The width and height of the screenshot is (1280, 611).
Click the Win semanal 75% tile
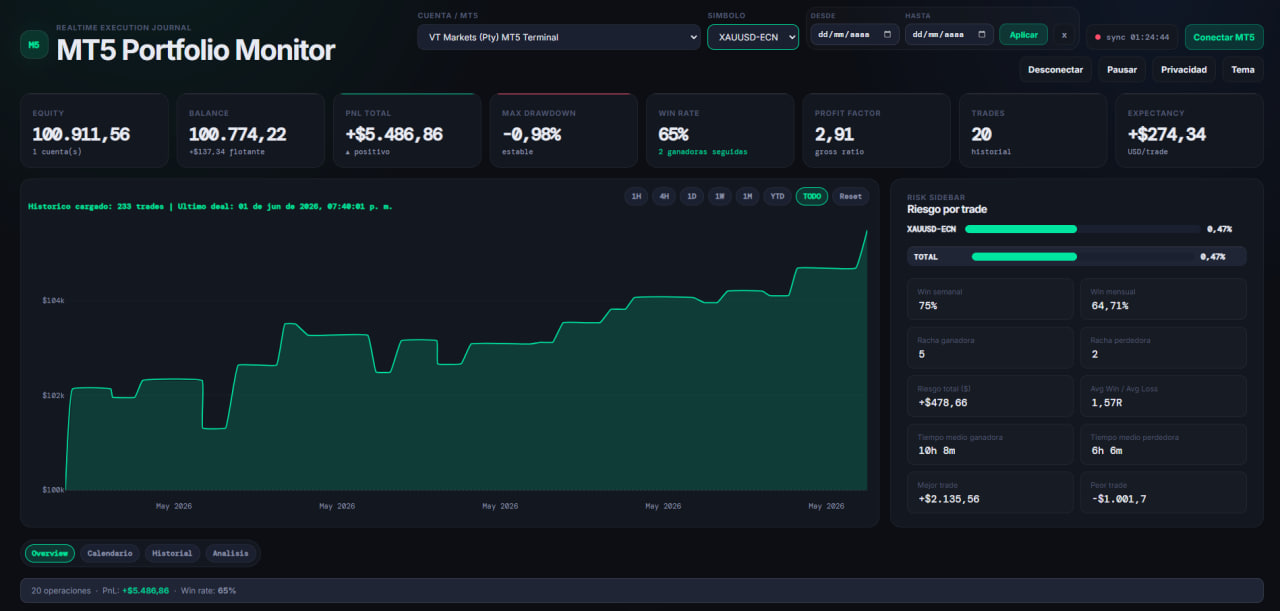click(x=990, y=299)
